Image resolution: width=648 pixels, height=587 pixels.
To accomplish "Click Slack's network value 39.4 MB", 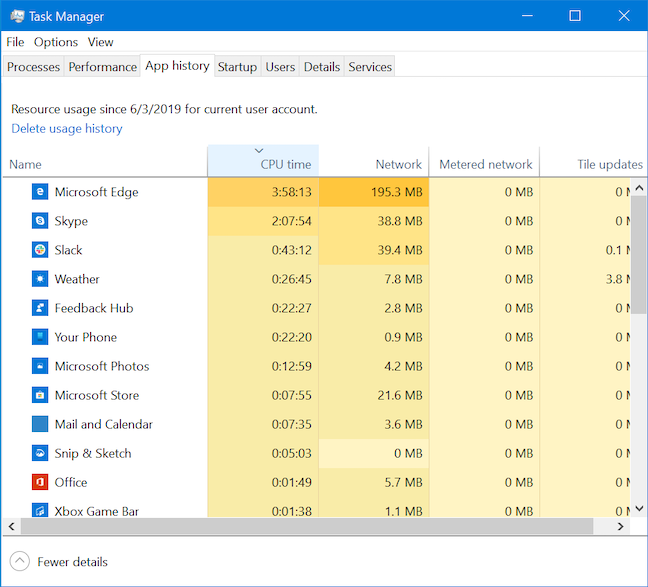I will tap(400, 250).
